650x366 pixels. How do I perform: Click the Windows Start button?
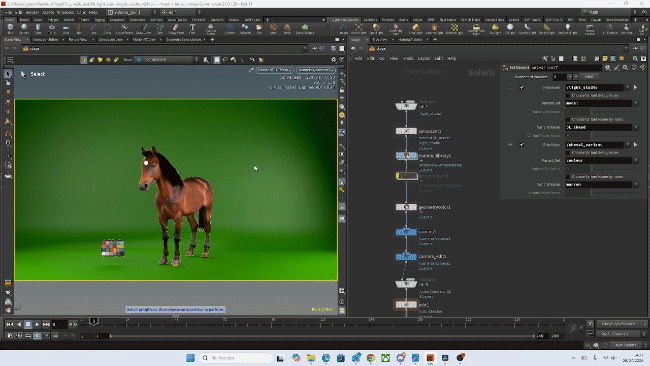pyautogui.click(x=190, y=358)
